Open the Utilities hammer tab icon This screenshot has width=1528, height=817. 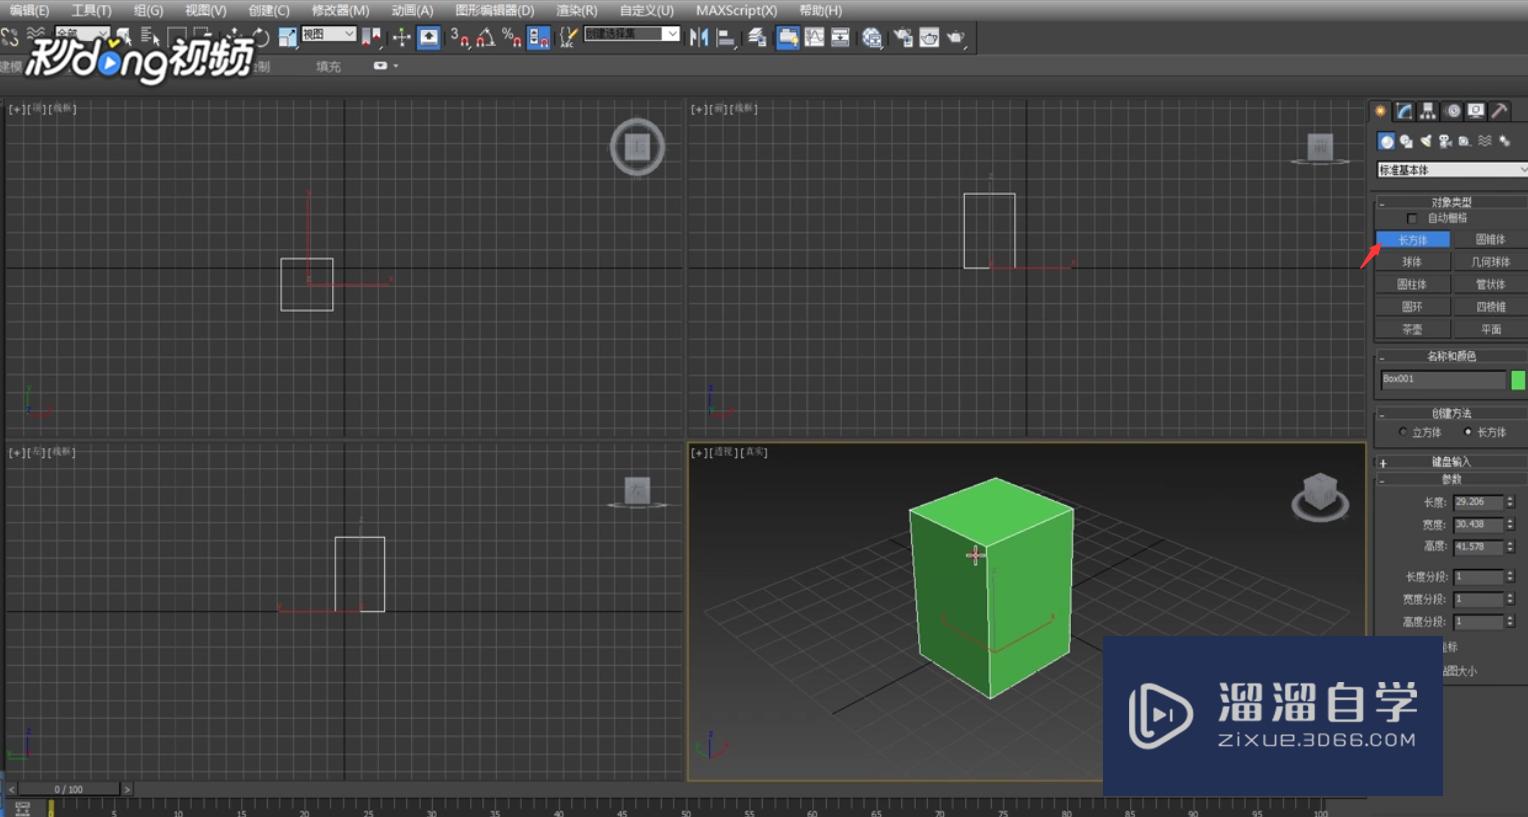(x=1499, y=111)
